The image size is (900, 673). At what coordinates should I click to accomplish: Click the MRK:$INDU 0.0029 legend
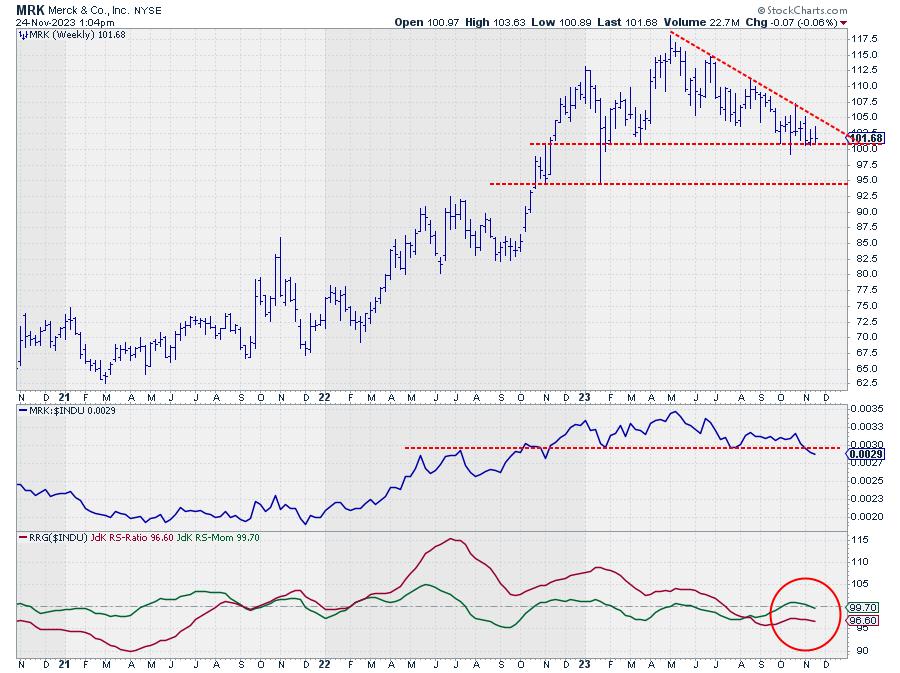coord(72,411)
